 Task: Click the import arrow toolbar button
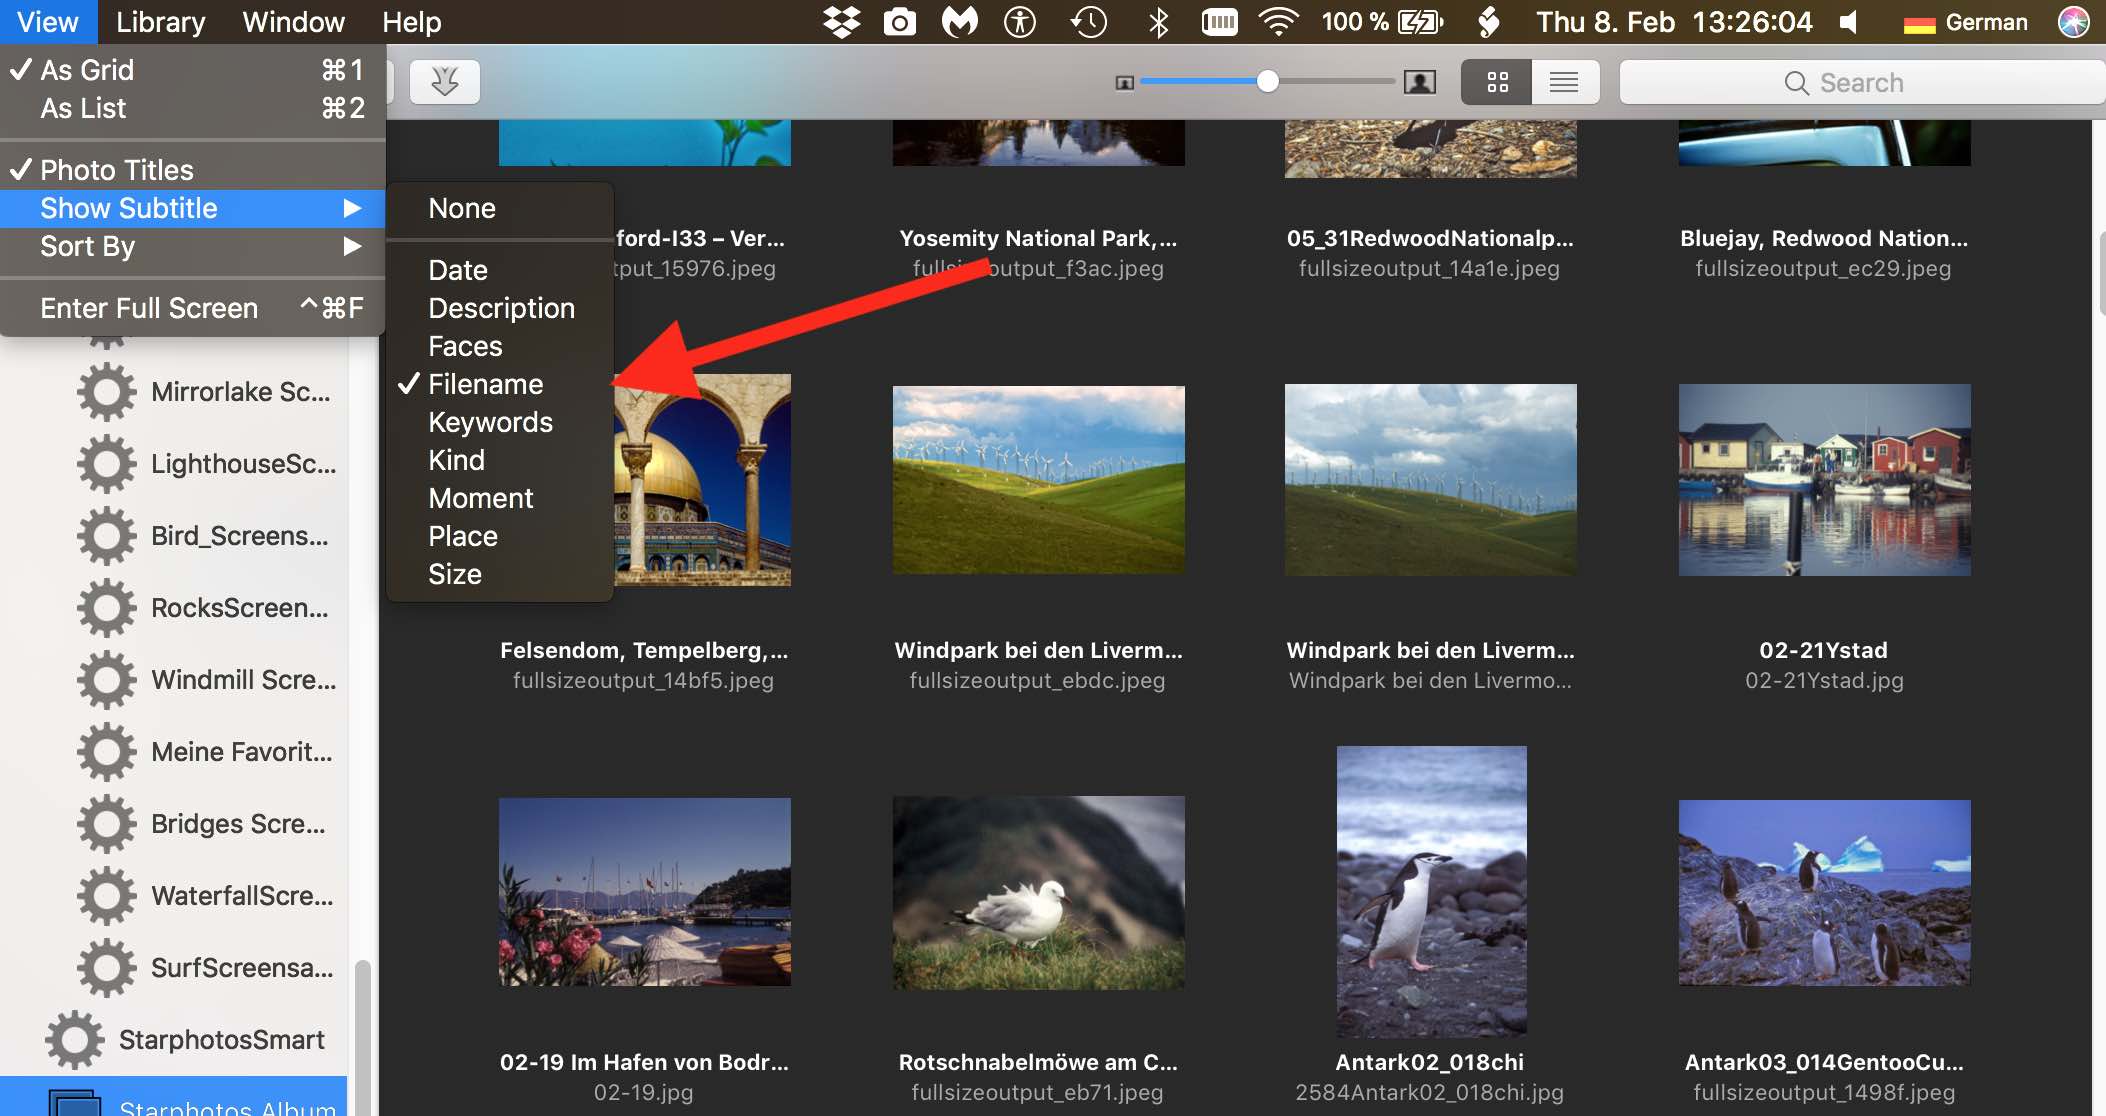coord(445,82)
